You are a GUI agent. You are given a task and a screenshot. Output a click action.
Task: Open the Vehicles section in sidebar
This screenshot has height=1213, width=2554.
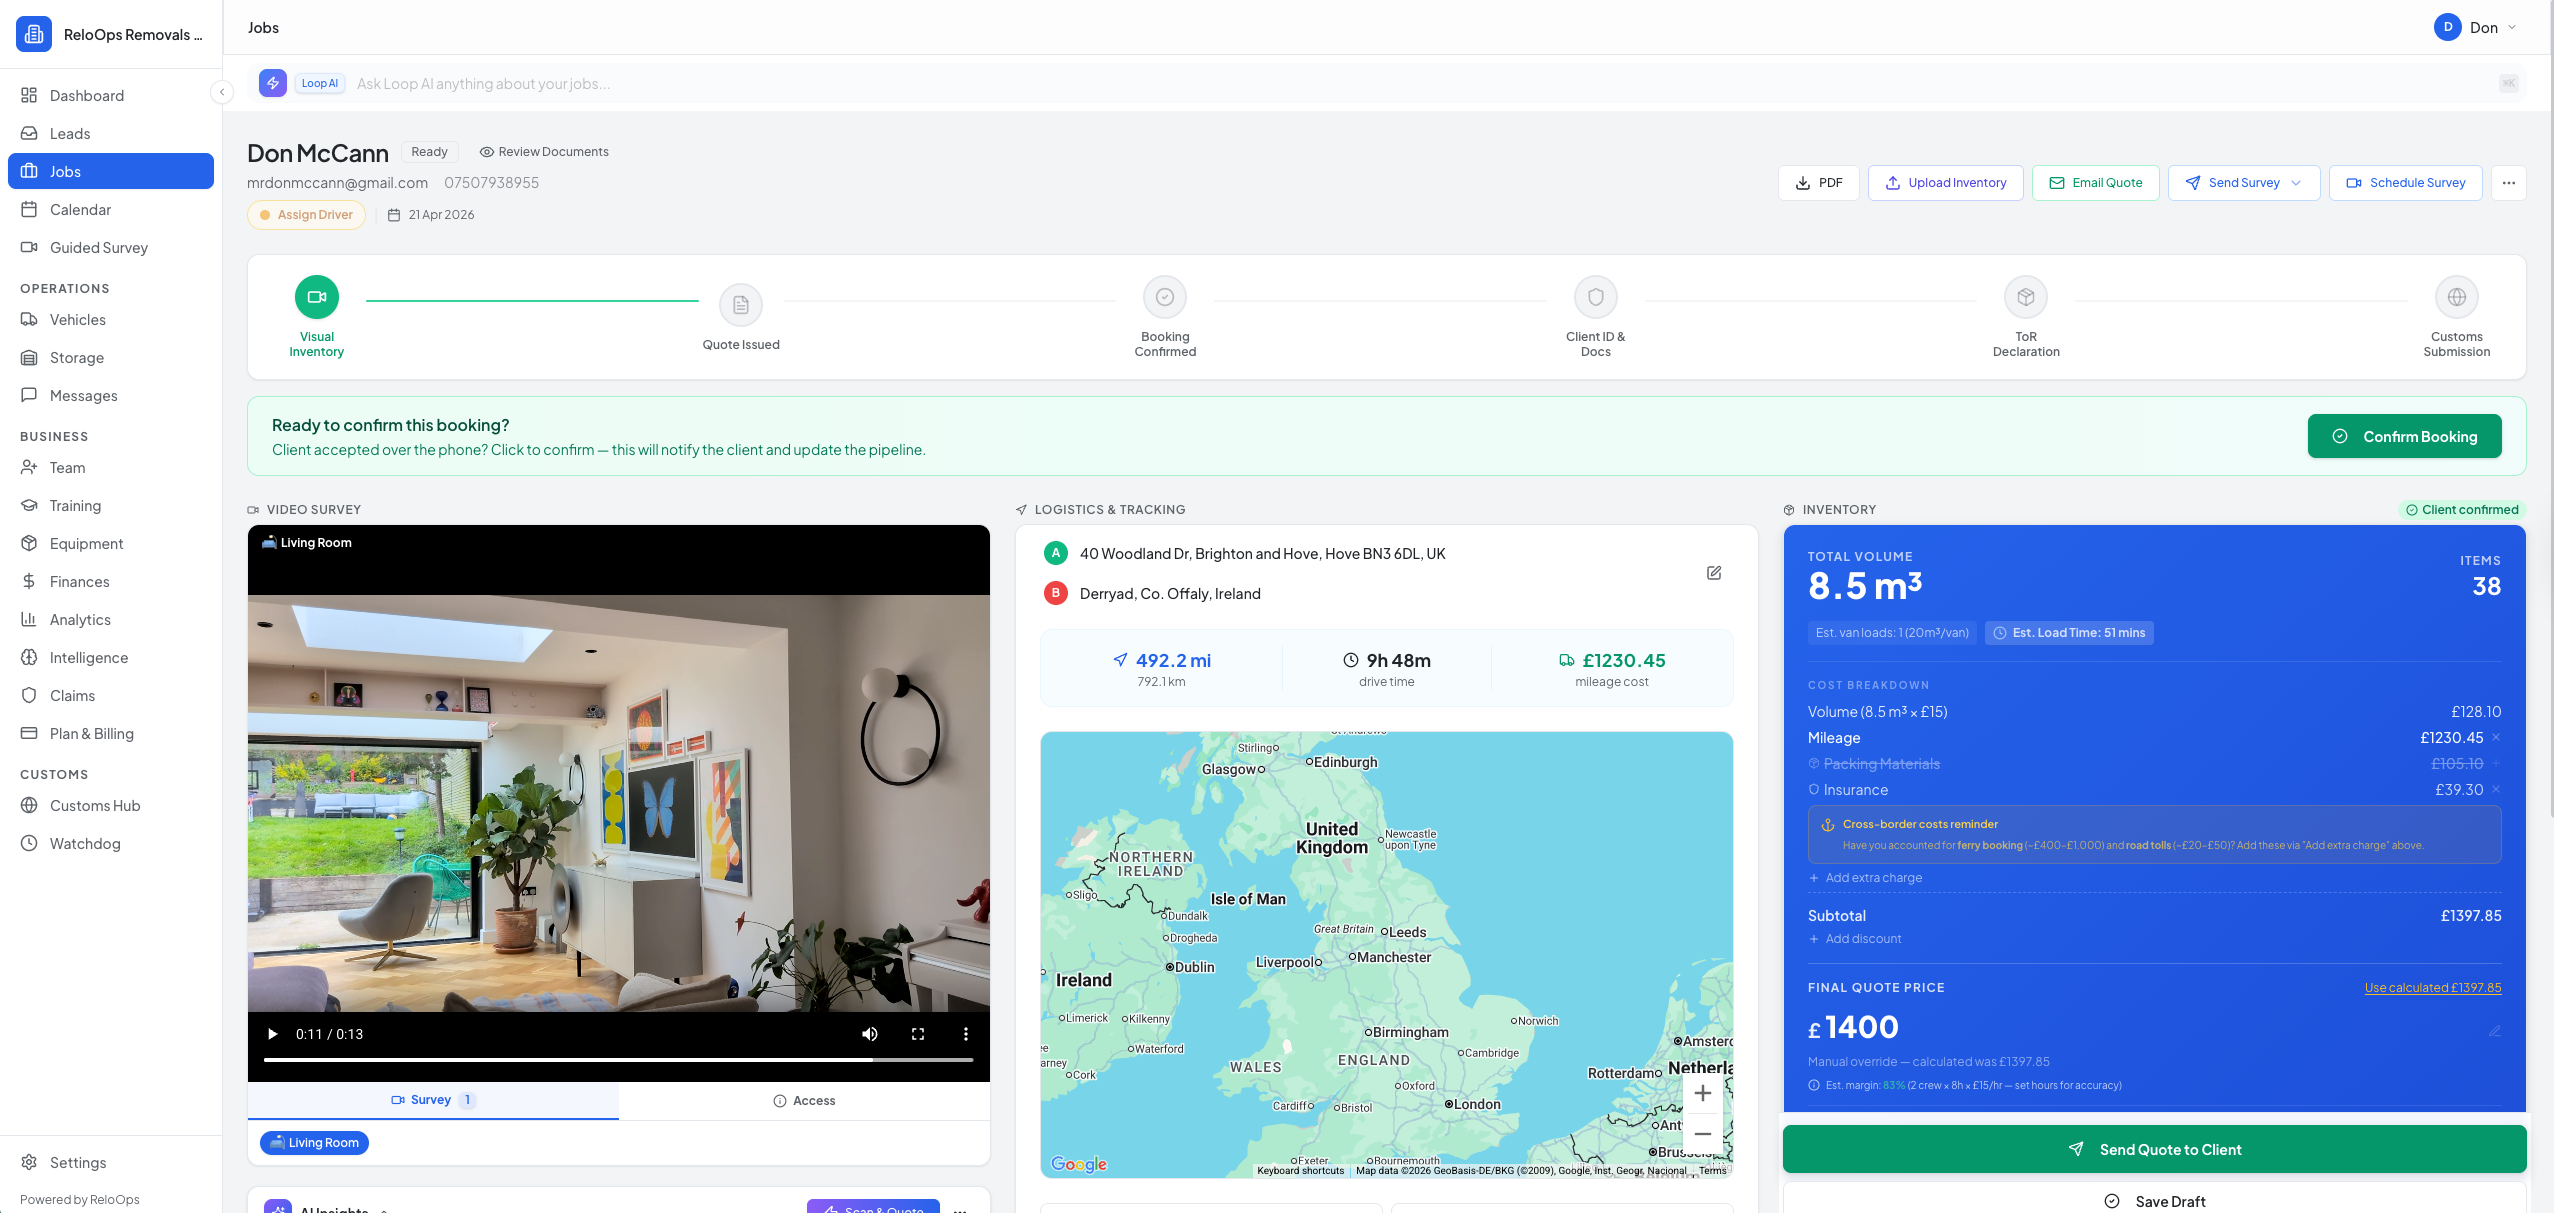pos(77,319)
